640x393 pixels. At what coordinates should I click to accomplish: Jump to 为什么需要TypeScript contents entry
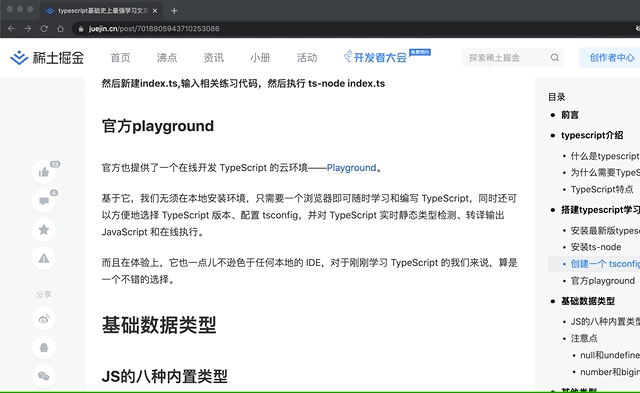click(605, 173)
